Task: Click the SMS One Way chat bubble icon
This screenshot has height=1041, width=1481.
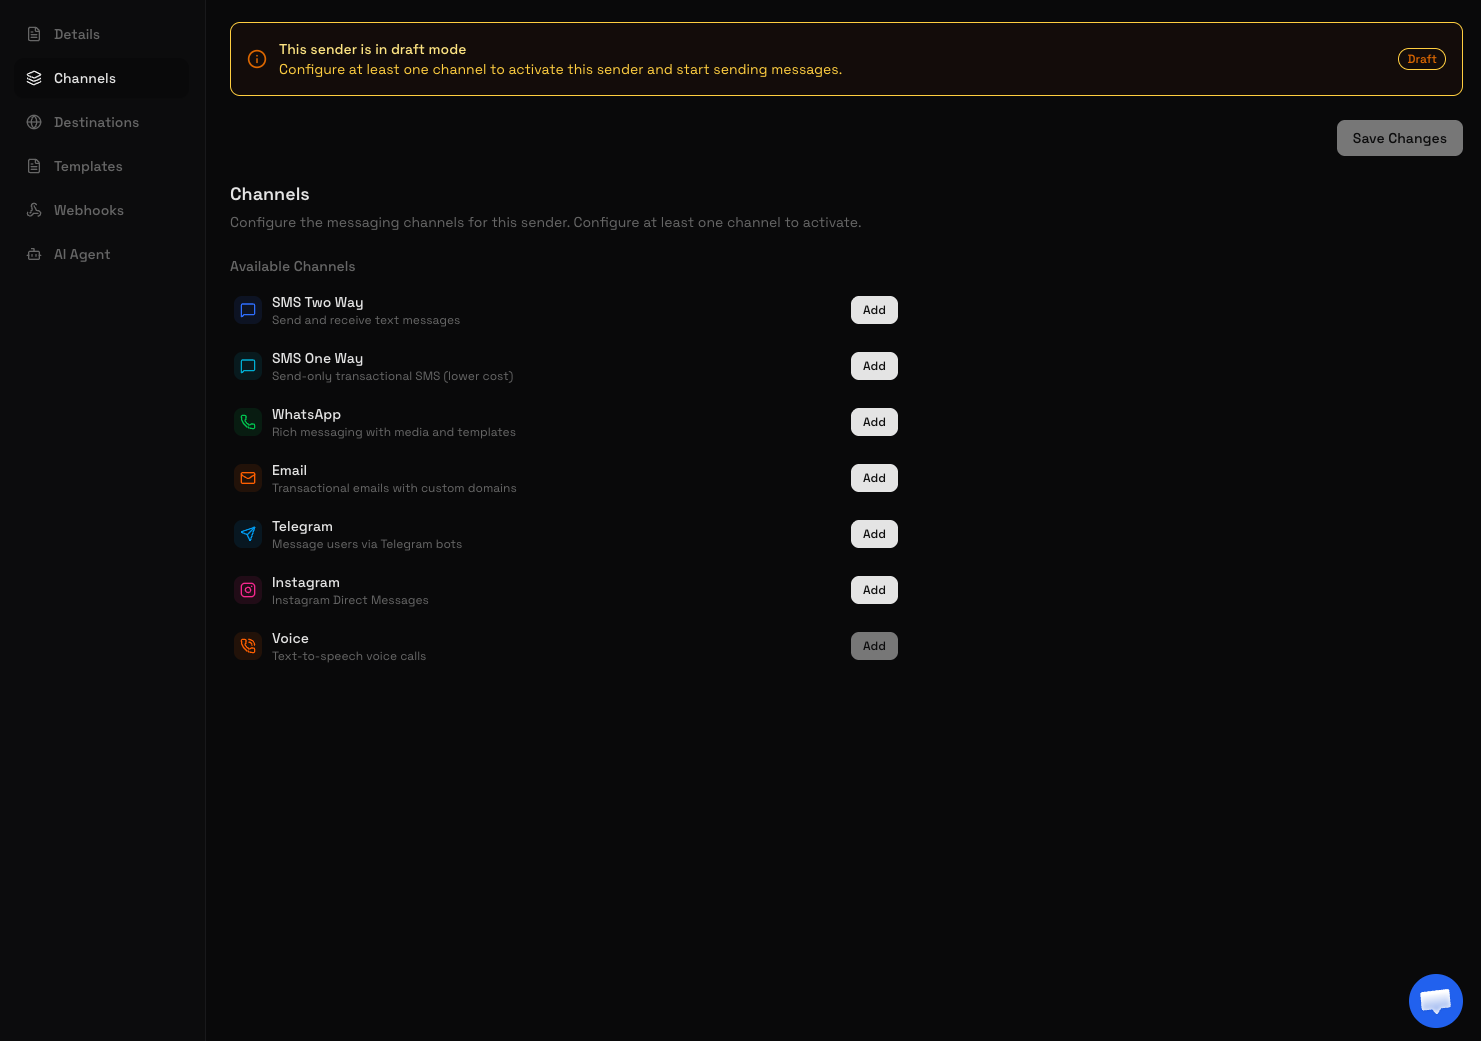Action: pos(248,366)
